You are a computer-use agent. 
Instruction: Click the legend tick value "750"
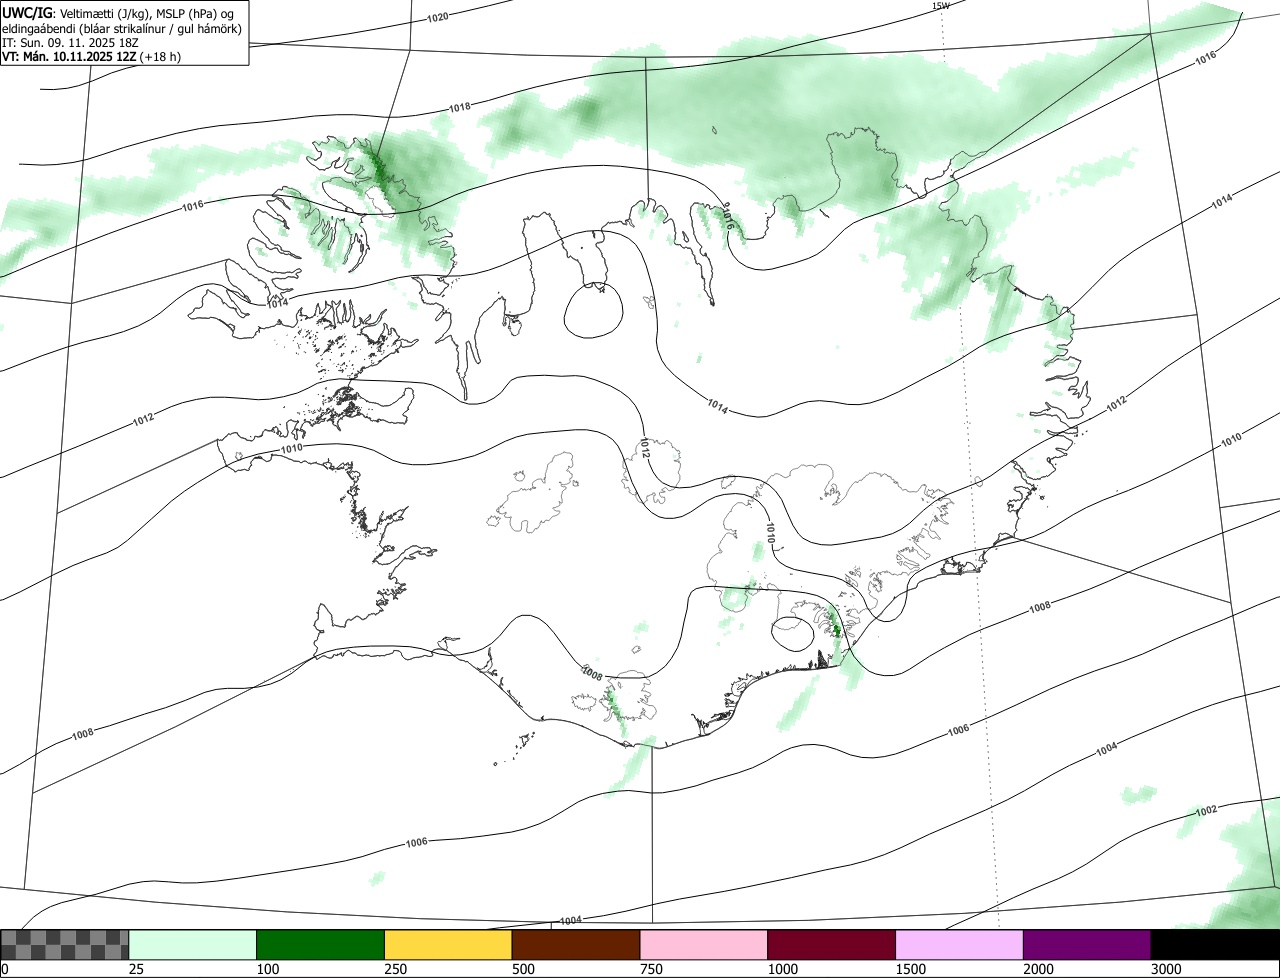point(650,970)
